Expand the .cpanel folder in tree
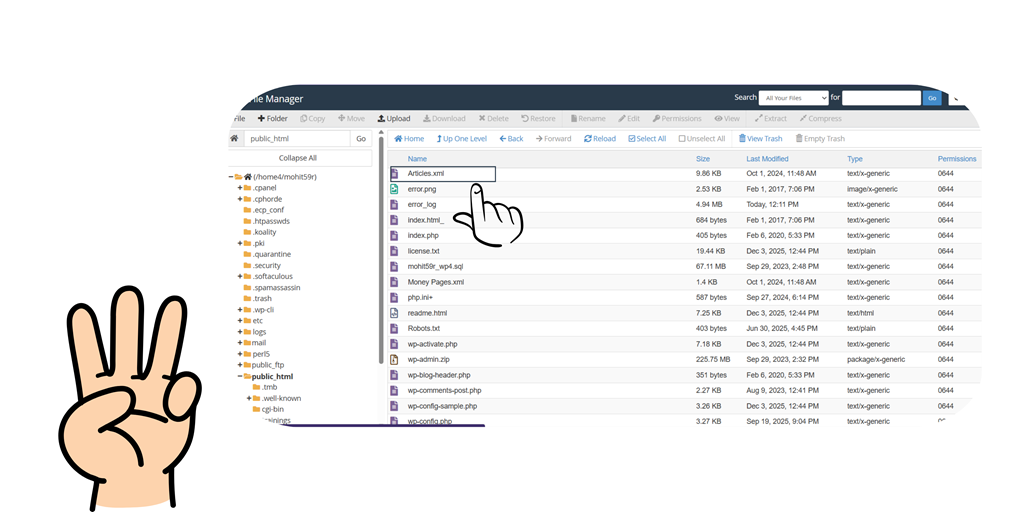1024x512 pixels. point(240,188)
